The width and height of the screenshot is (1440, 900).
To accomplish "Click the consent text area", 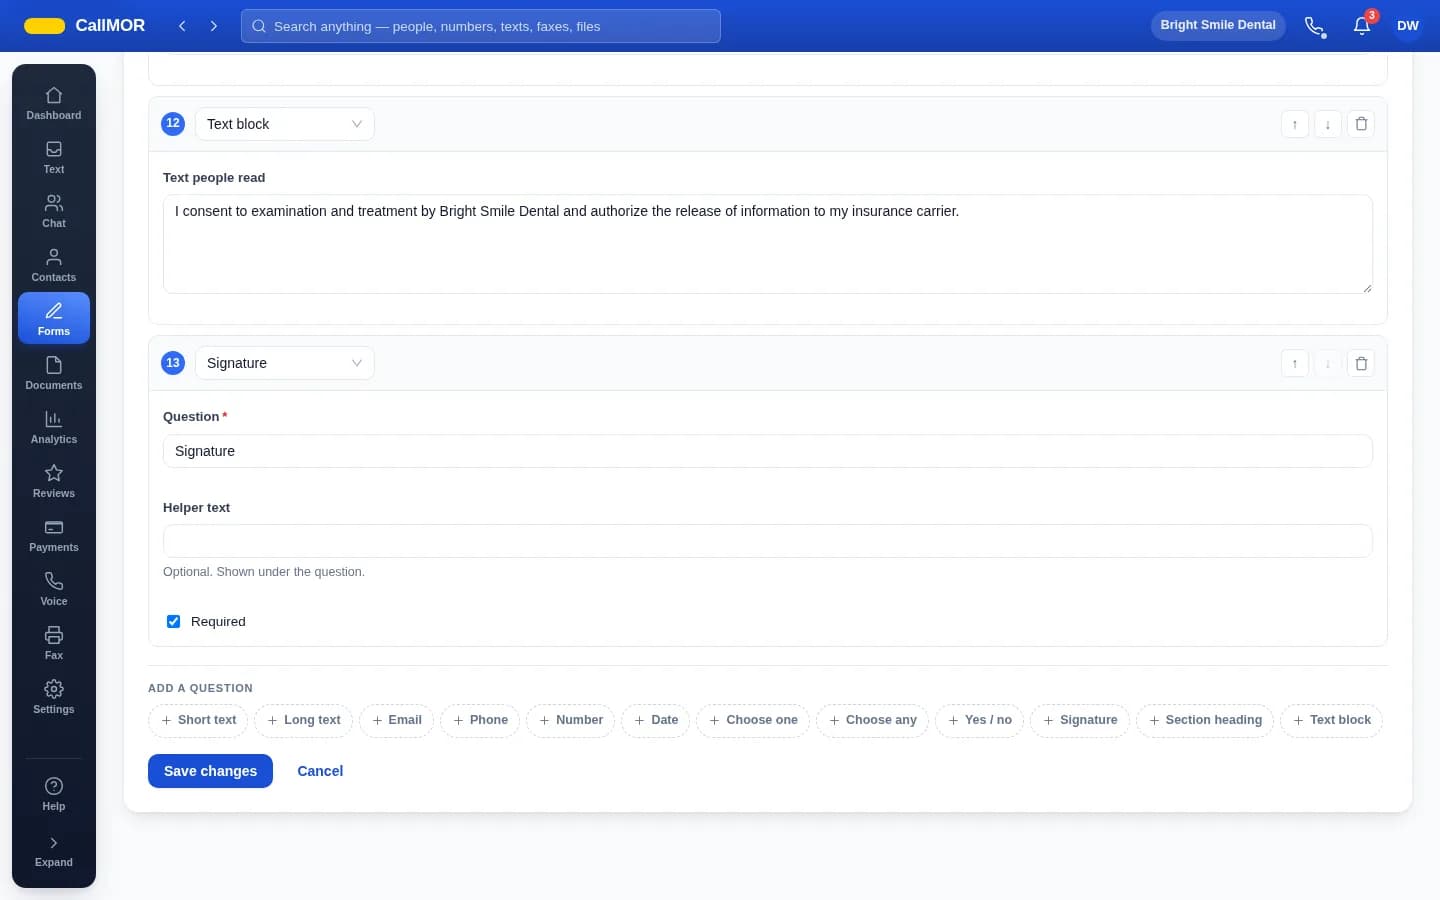I will 768,244.
